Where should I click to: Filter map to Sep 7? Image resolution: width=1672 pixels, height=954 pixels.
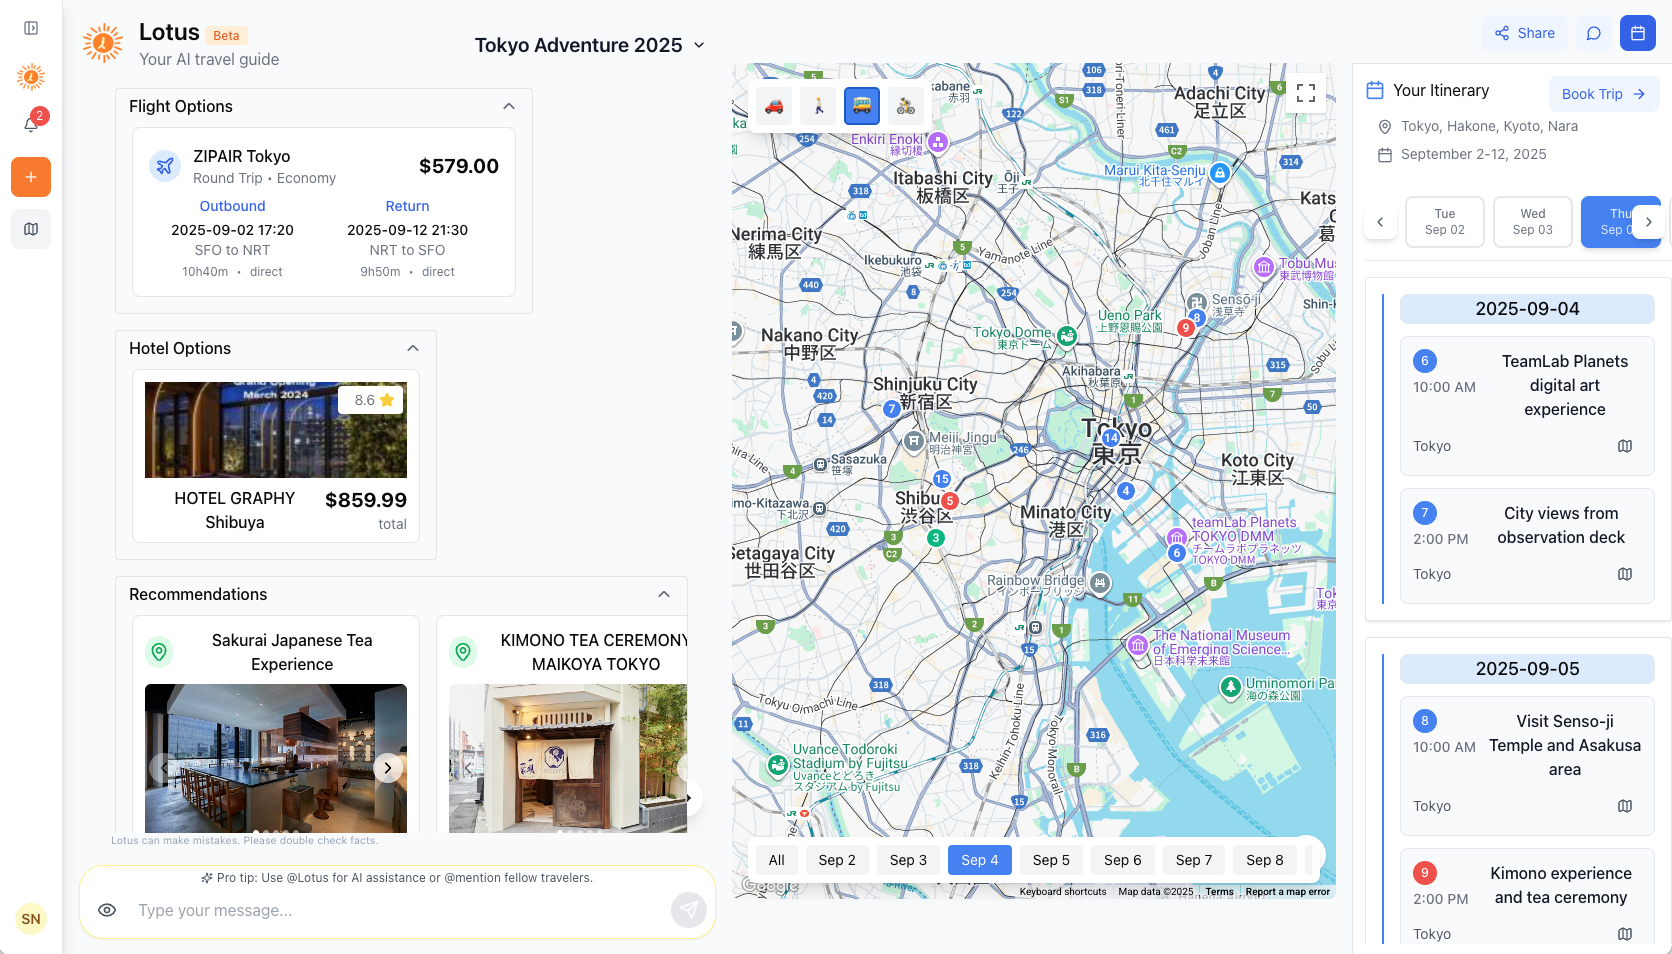1194,860
